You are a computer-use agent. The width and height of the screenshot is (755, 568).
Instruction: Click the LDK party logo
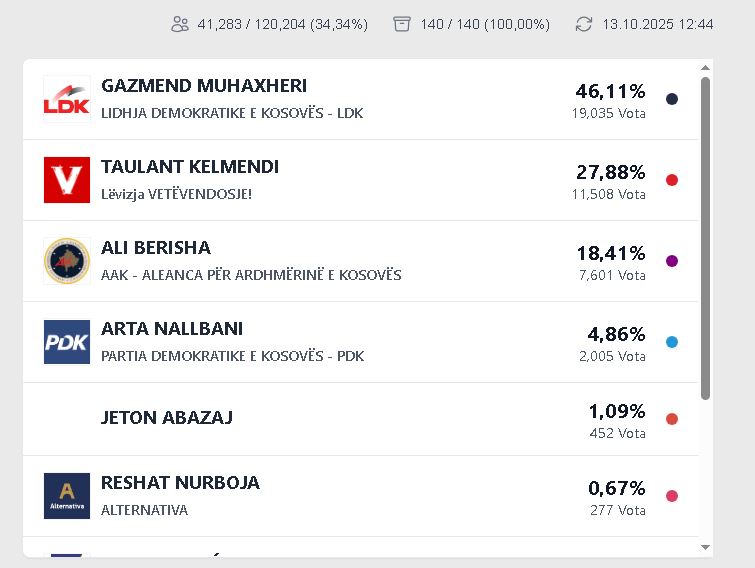click(x=67, y=99)
